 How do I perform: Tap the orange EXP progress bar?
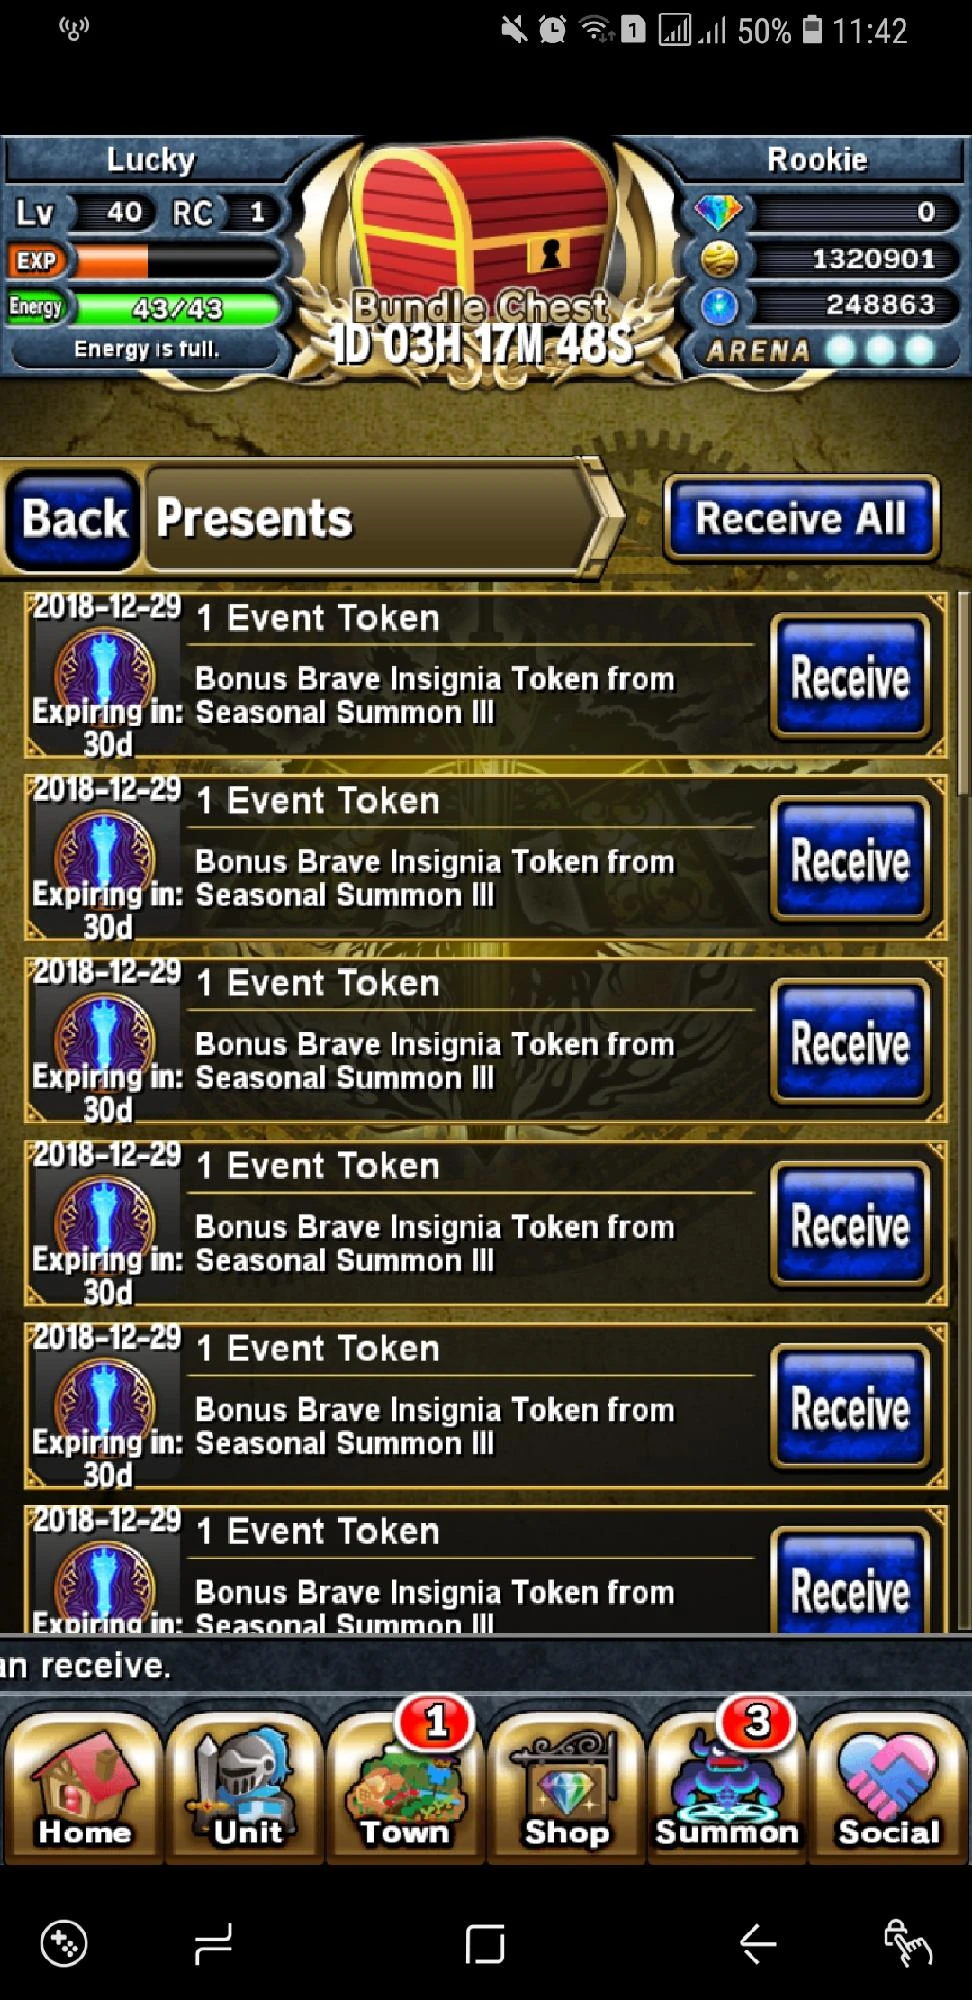coord(178,261)
